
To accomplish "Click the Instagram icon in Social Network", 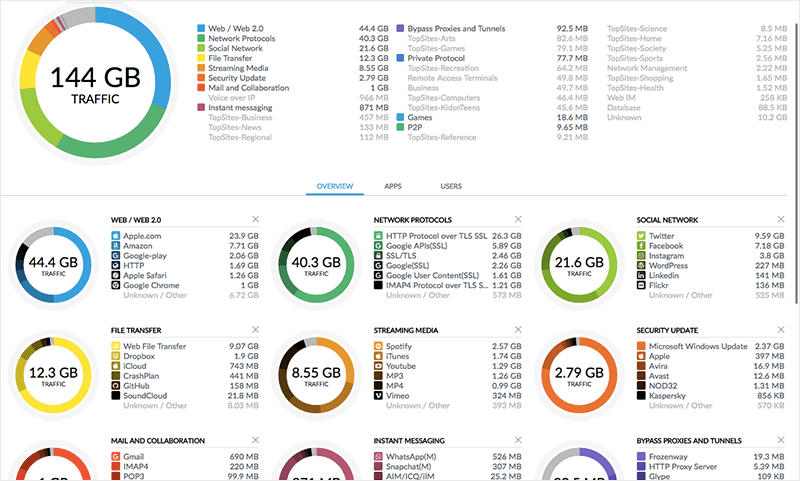I will click(641, 256).
